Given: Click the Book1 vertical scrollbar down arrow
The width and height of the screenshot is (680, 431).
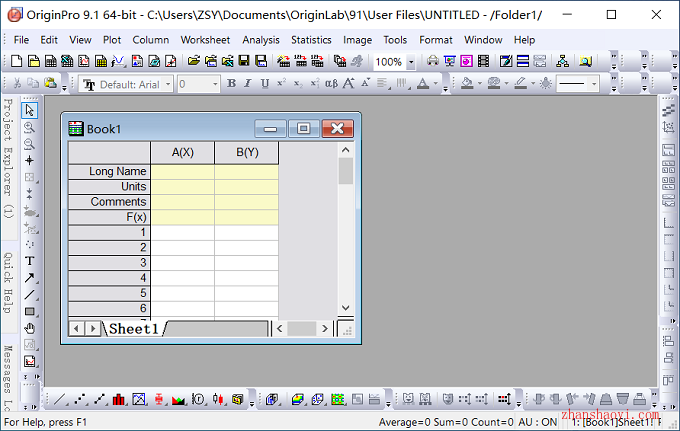Looking at the screenshot, I should click(346, 308).
